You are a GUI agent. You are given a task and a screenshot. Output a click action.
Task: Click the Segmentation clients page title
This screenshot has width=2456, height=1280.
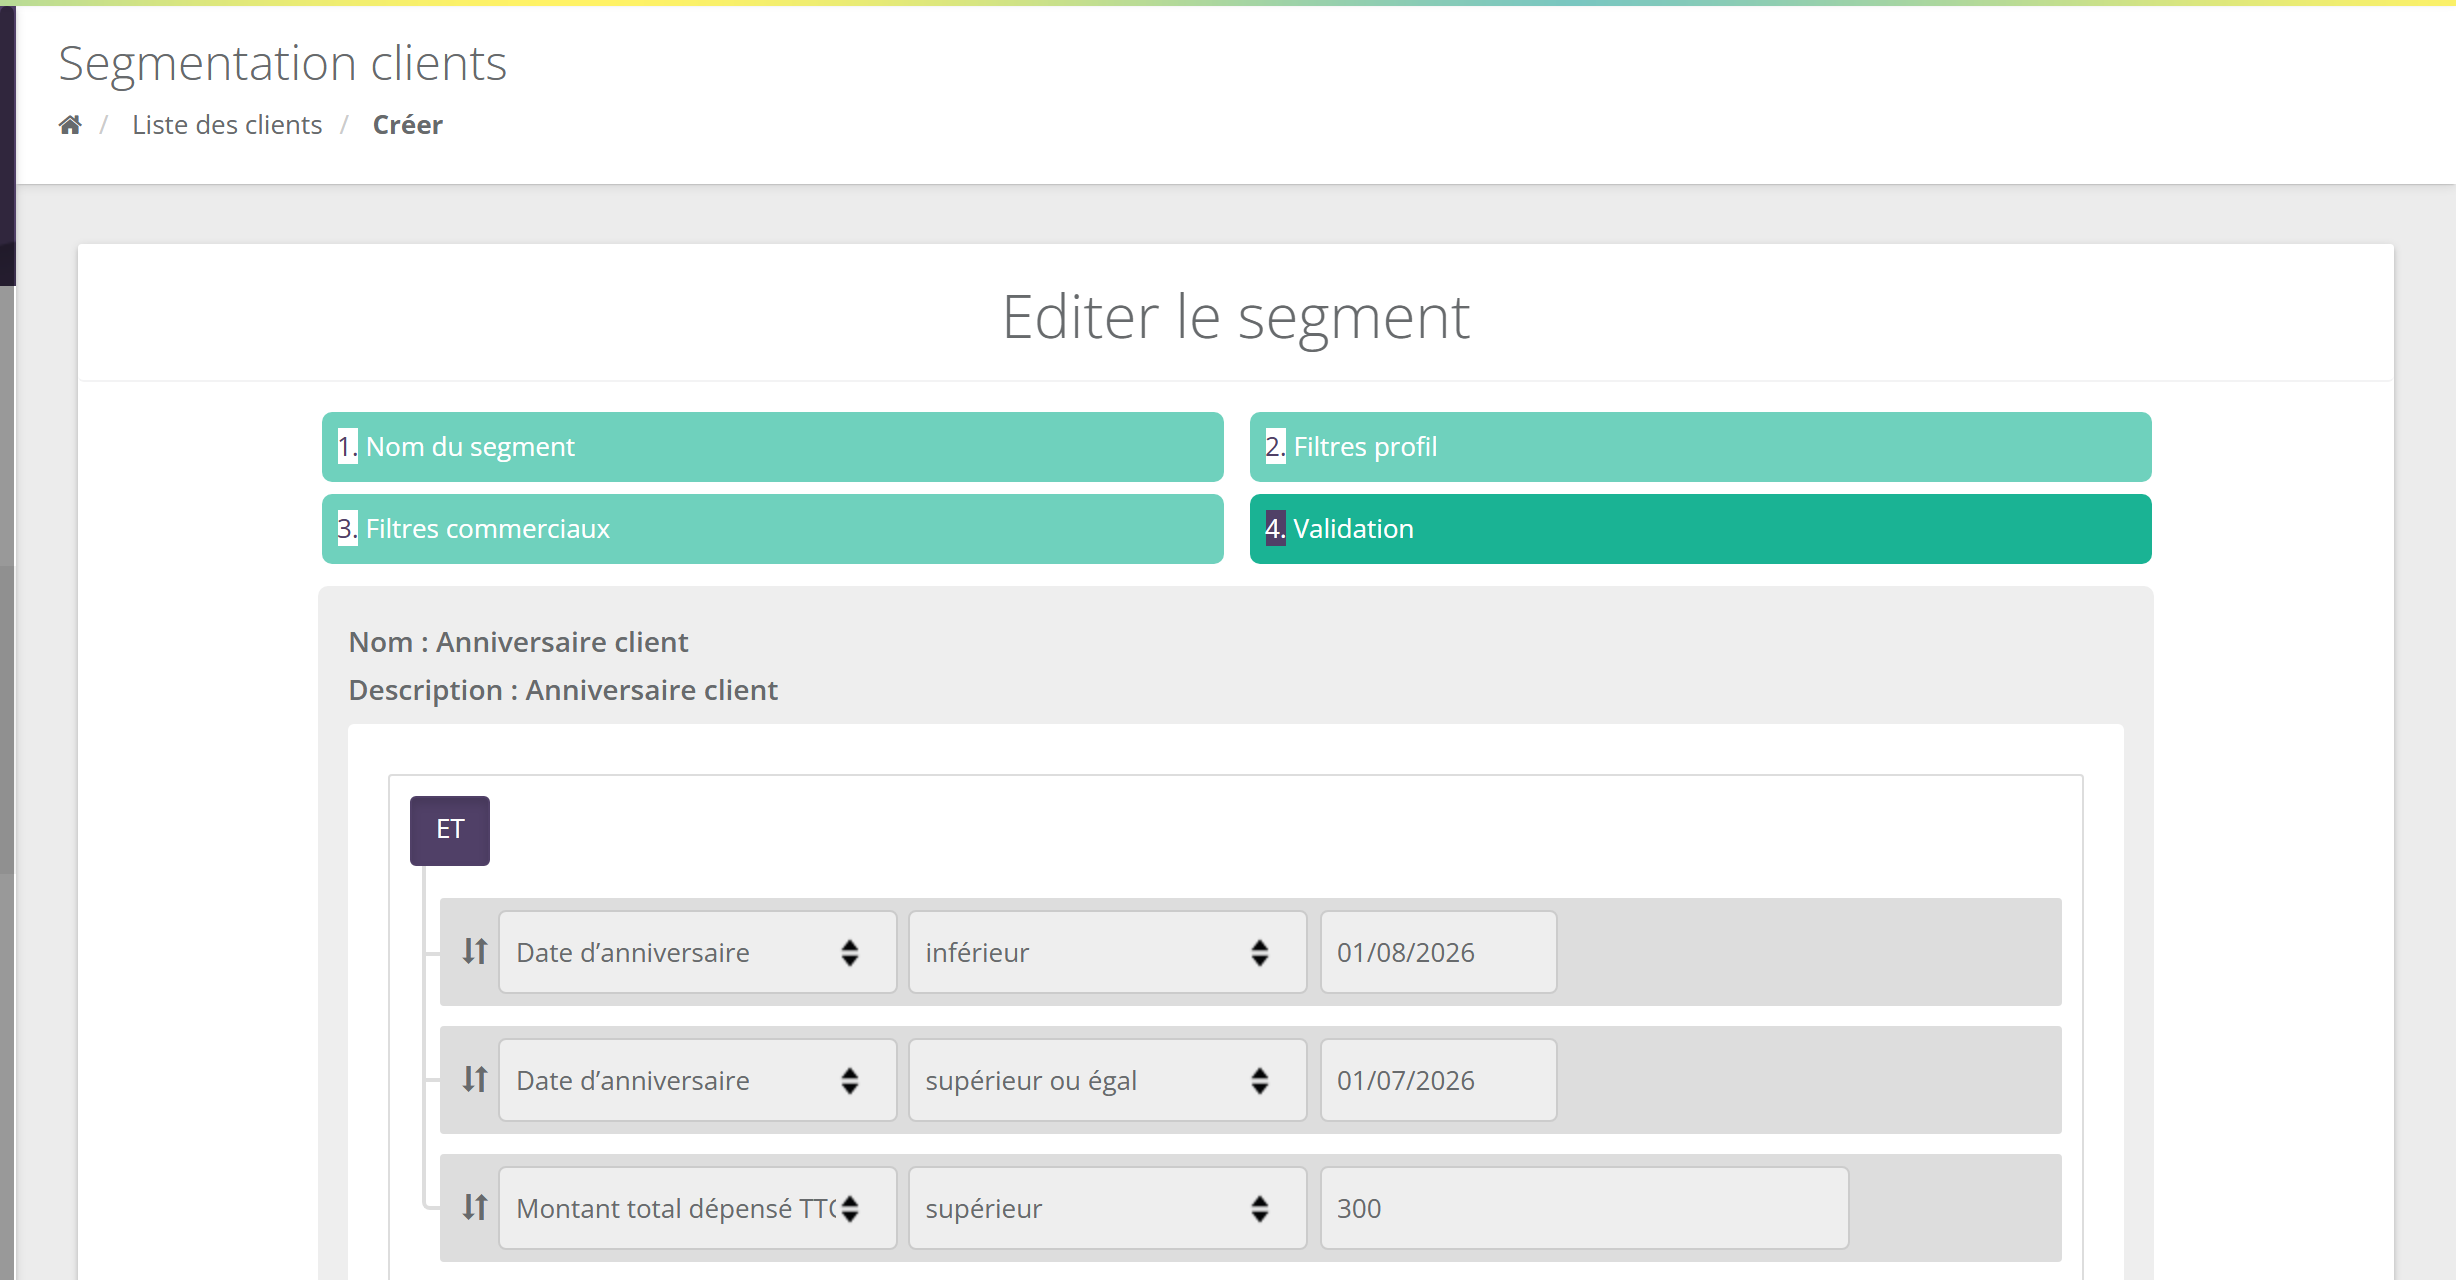tap(283, 64)
